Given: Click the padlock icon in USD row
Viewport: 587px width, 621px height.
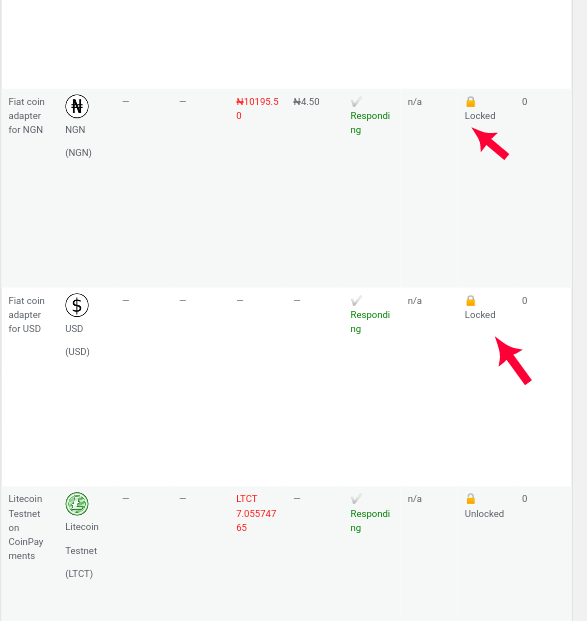Looking at the screenshot, I should (471, 301).
